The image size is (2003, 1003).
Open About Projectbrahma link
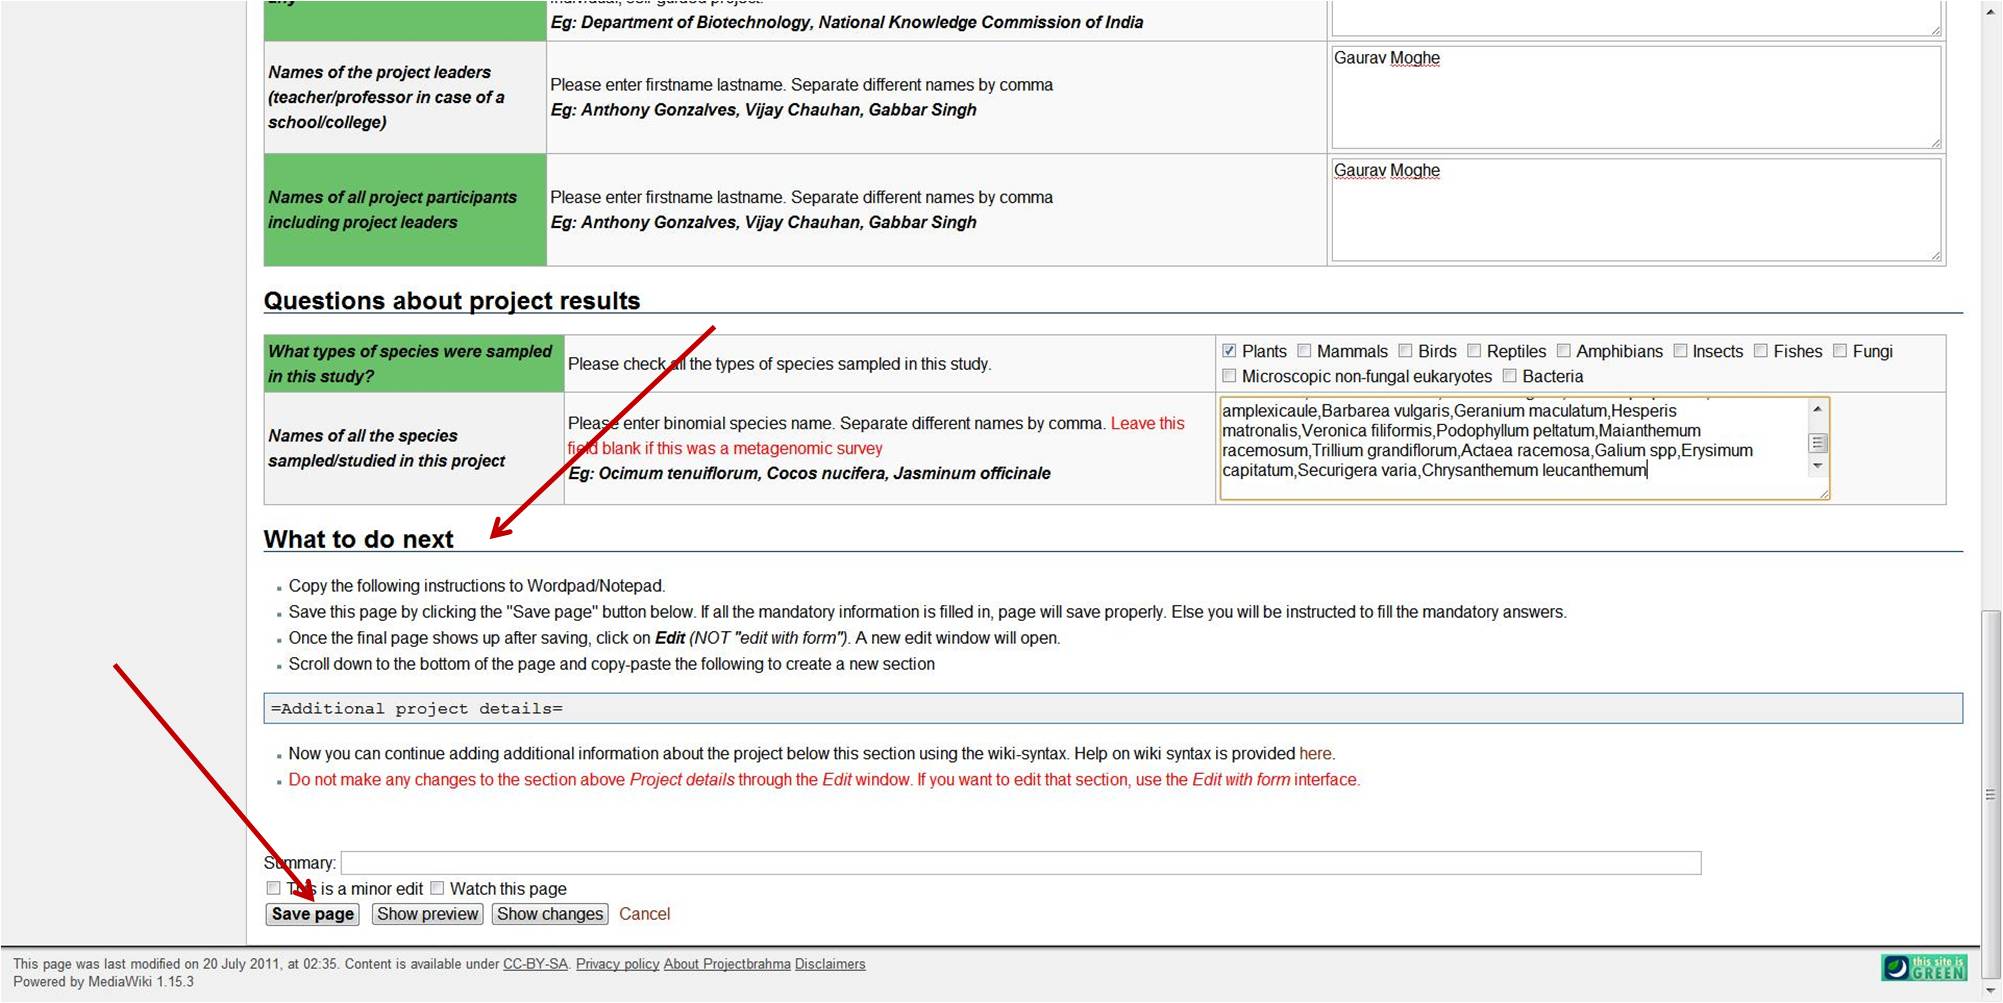coord(727,964)
